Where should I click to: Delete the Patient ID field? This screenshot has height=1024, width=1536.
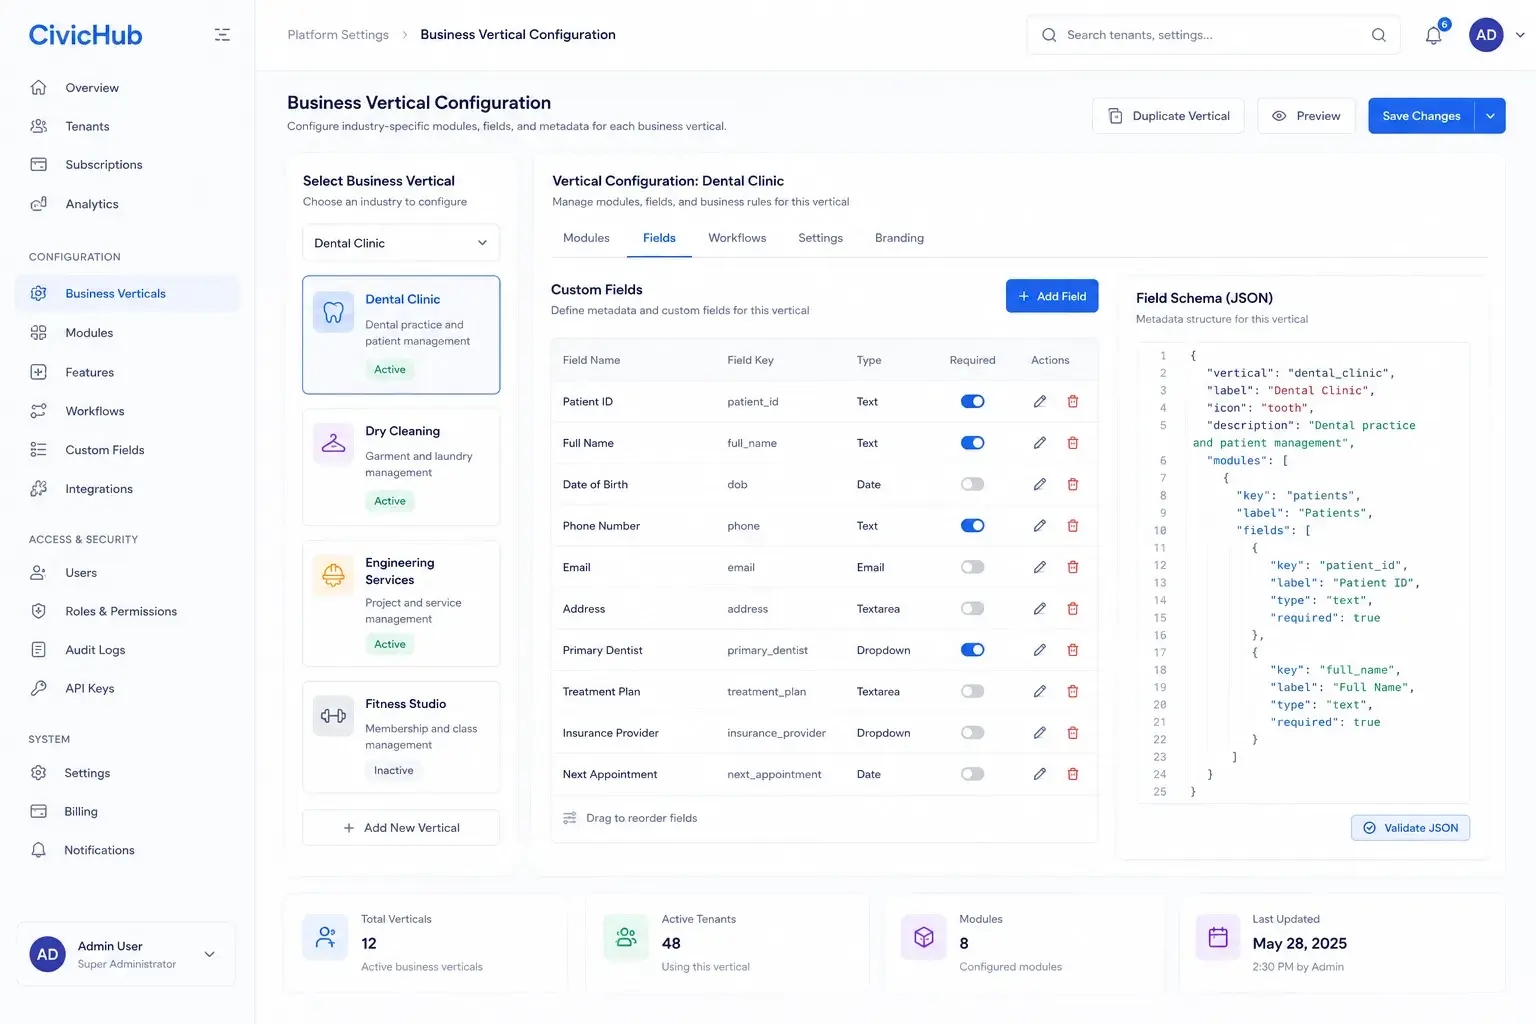pos(1073,401)
